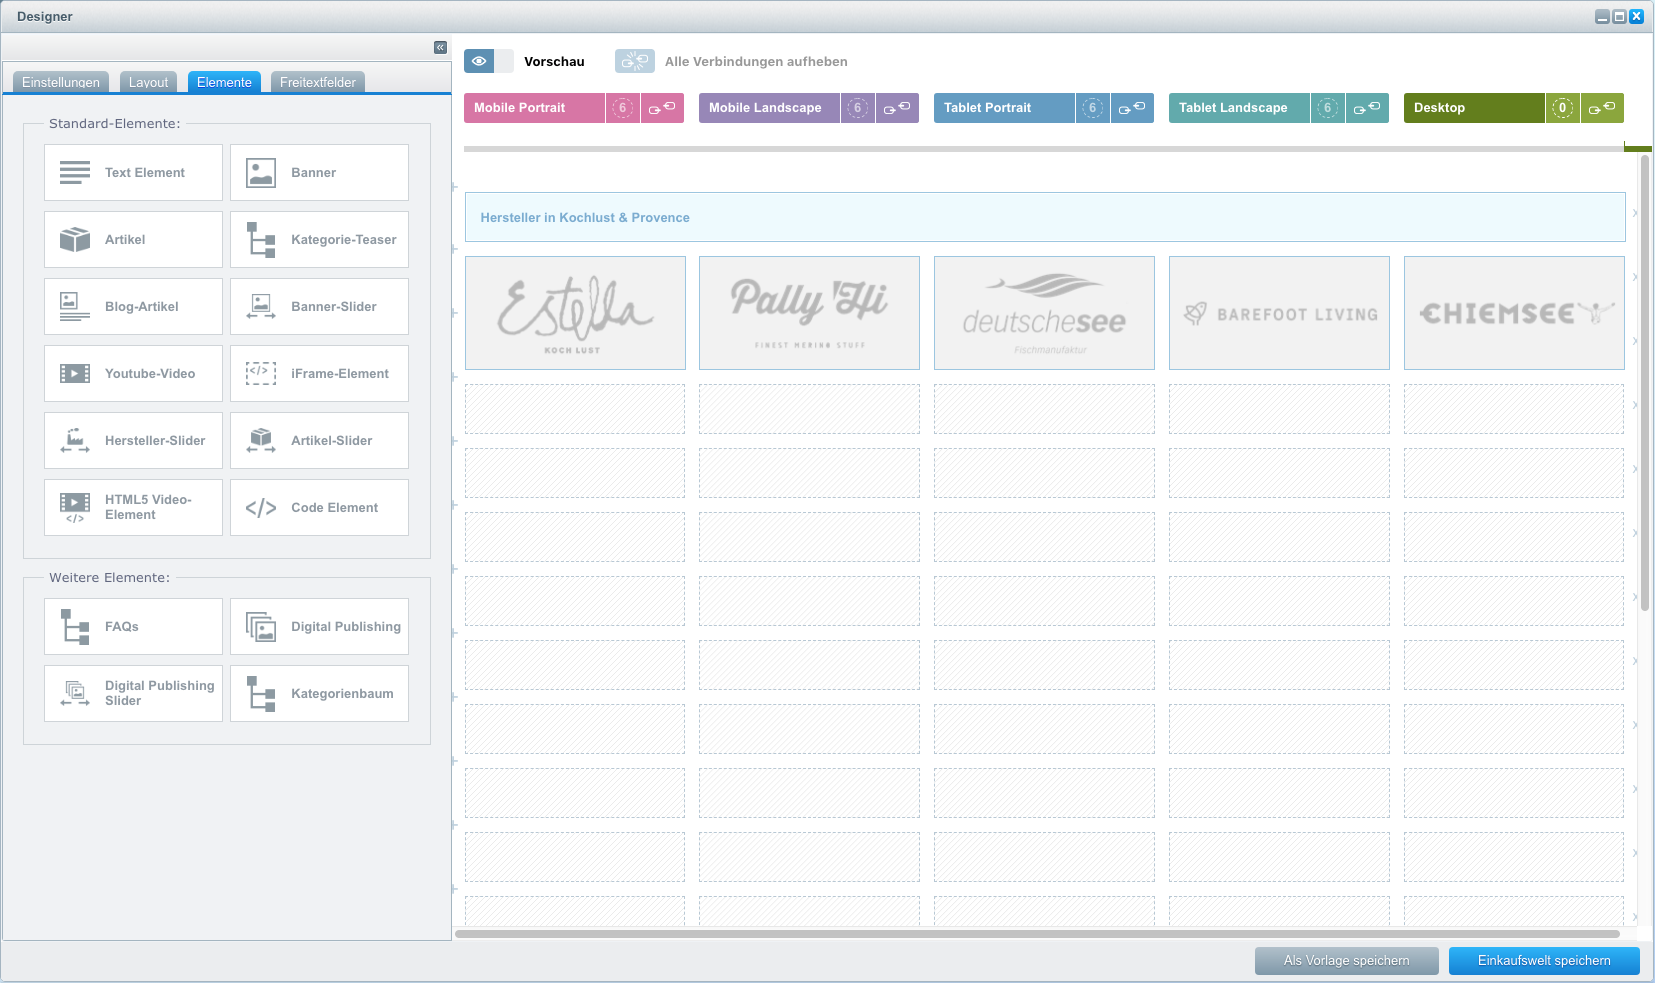
Task: Click the horizontal scrollbar below the grid
Action: click(1038, 934)
